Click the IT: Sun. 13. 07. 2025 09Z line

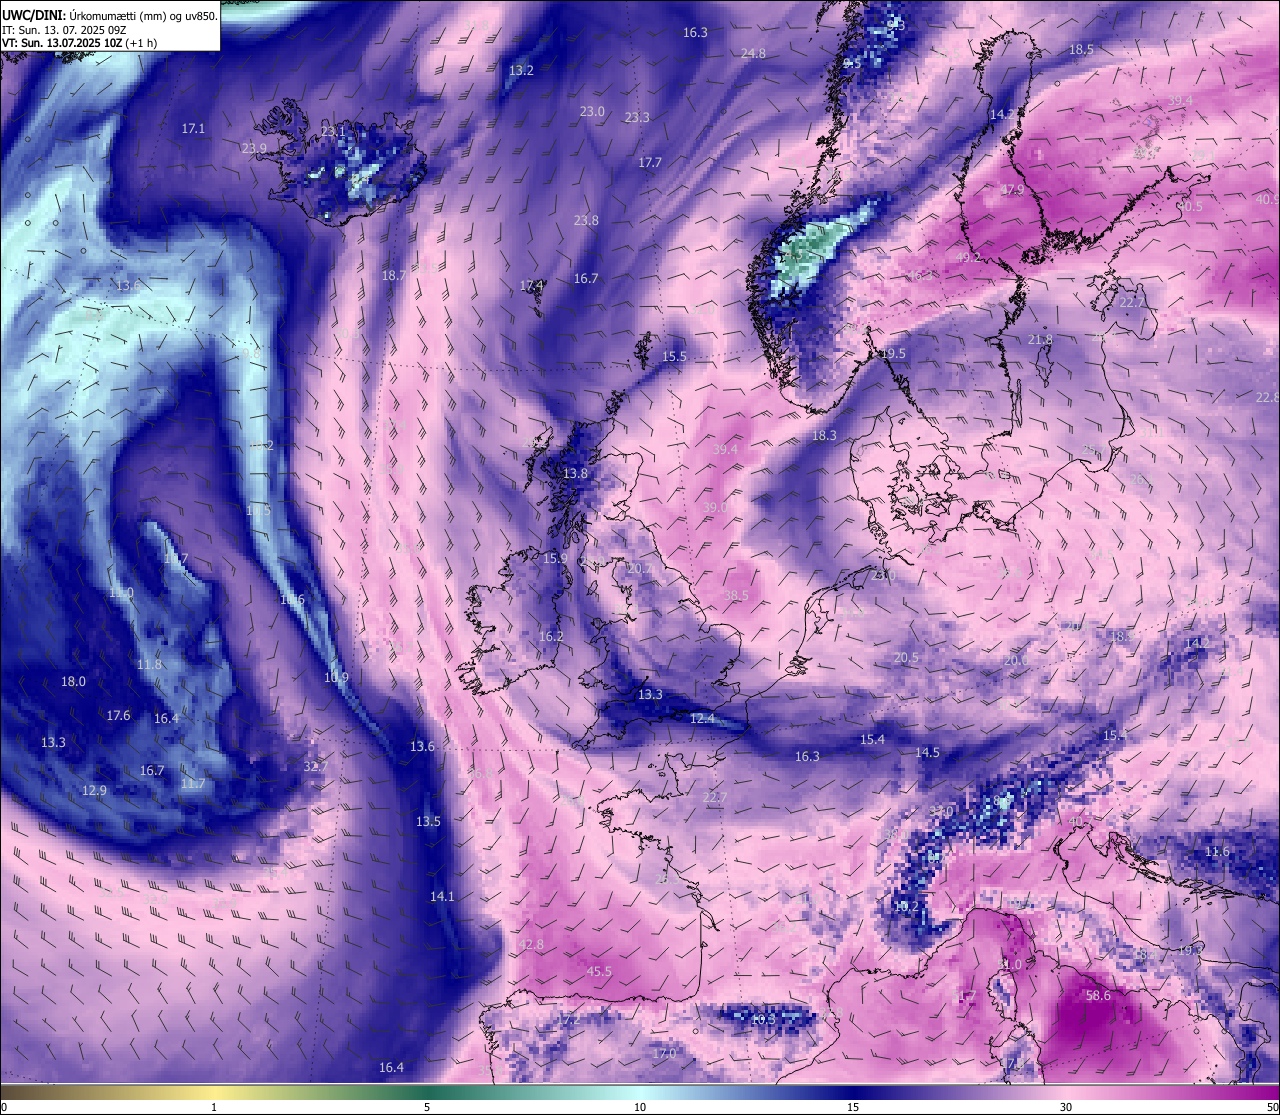(x=64, y=30)
